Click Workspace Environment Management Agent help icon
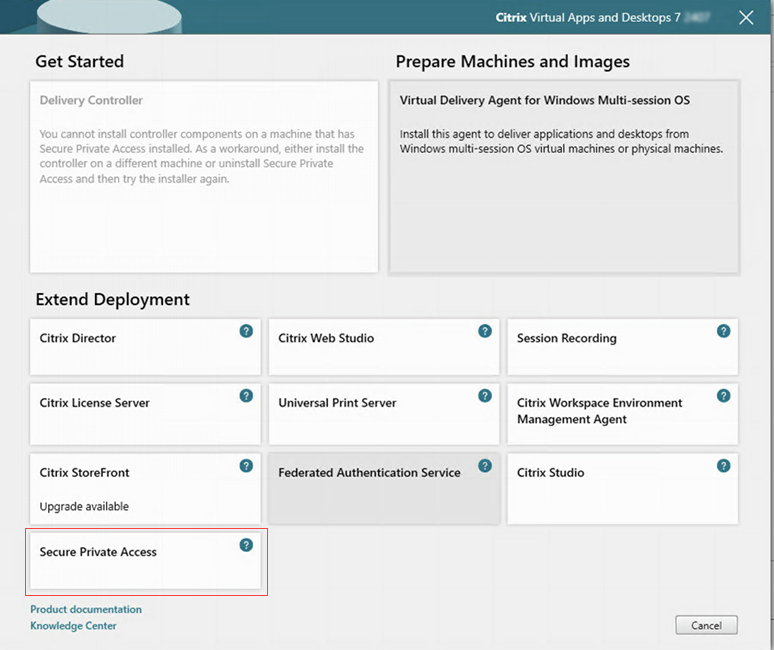Viewport: 774px width, 650px height. pos(723,396)
